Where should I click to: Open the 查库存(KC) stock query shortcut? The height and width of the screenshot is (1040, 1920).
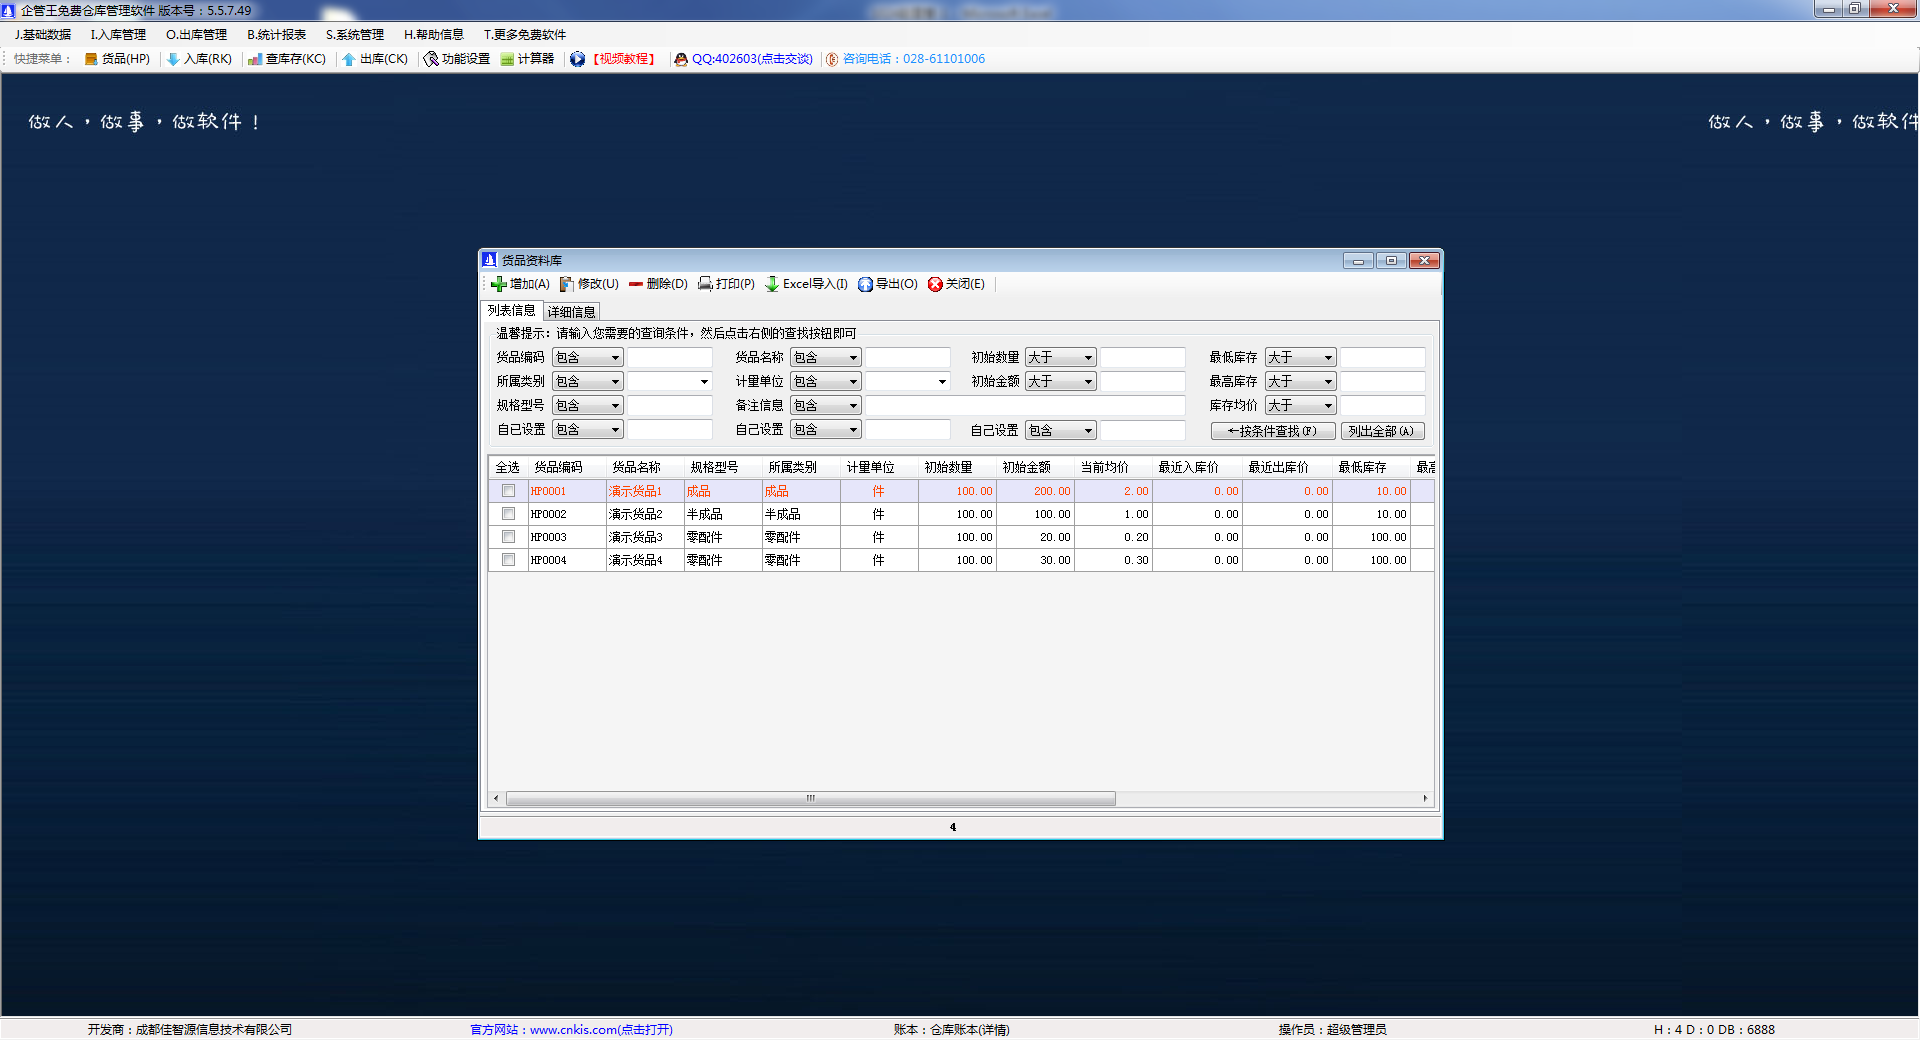(287, 59)
